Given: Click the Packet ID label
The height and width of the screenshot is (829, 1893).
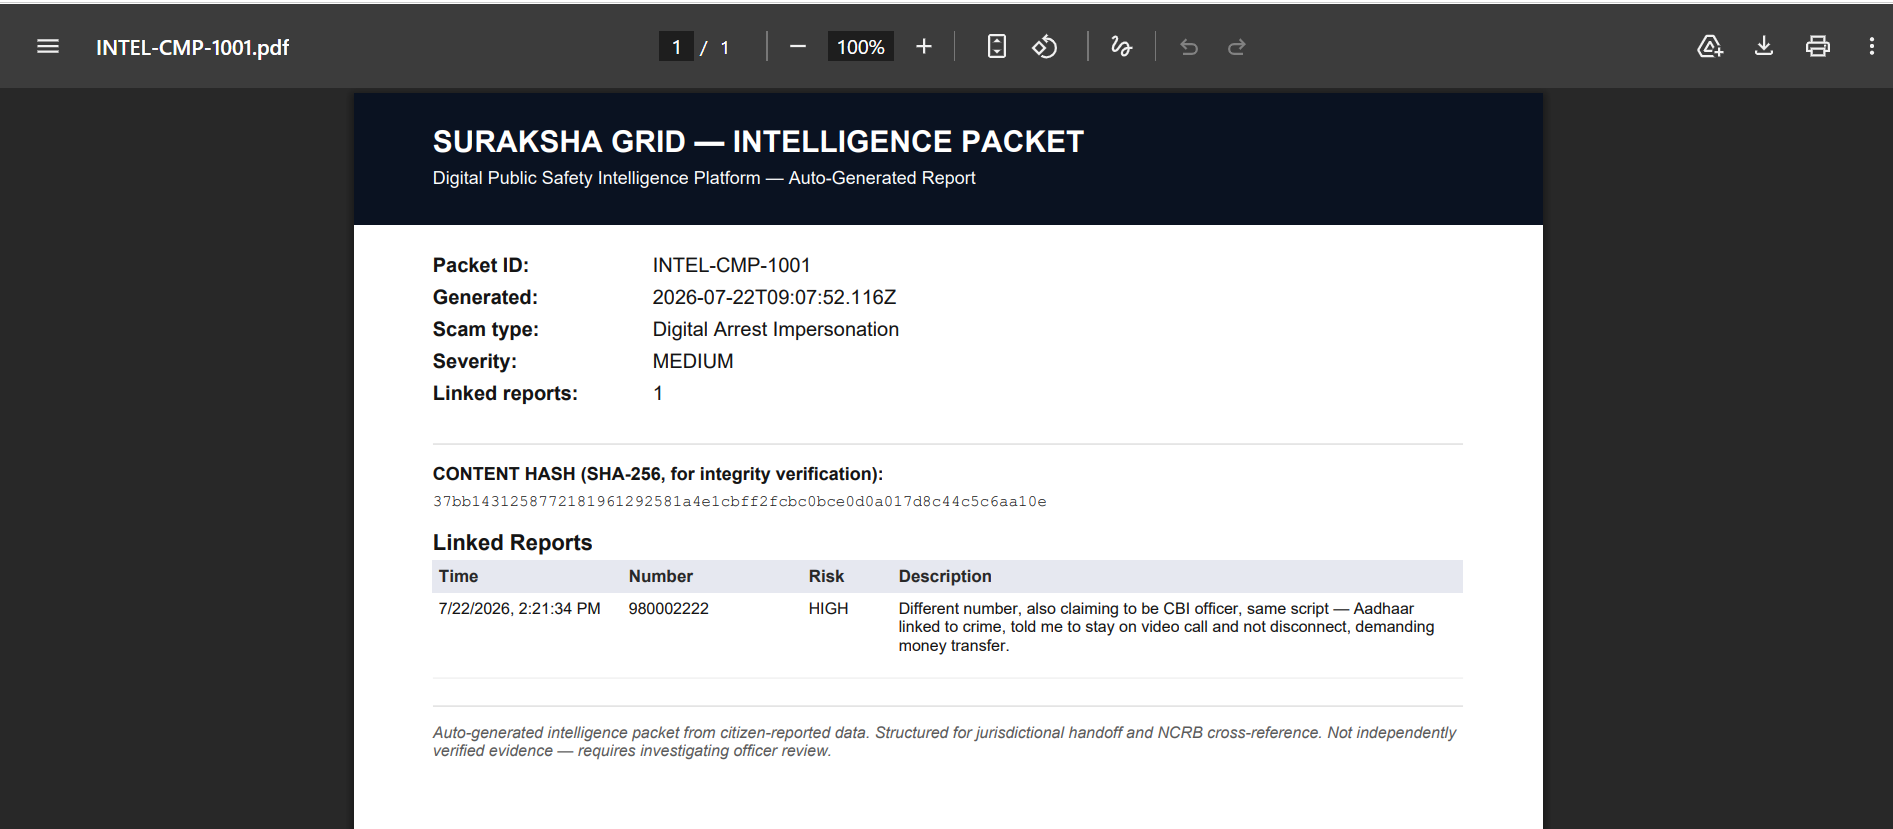Looking at the screenshot, I should [481, 265].
